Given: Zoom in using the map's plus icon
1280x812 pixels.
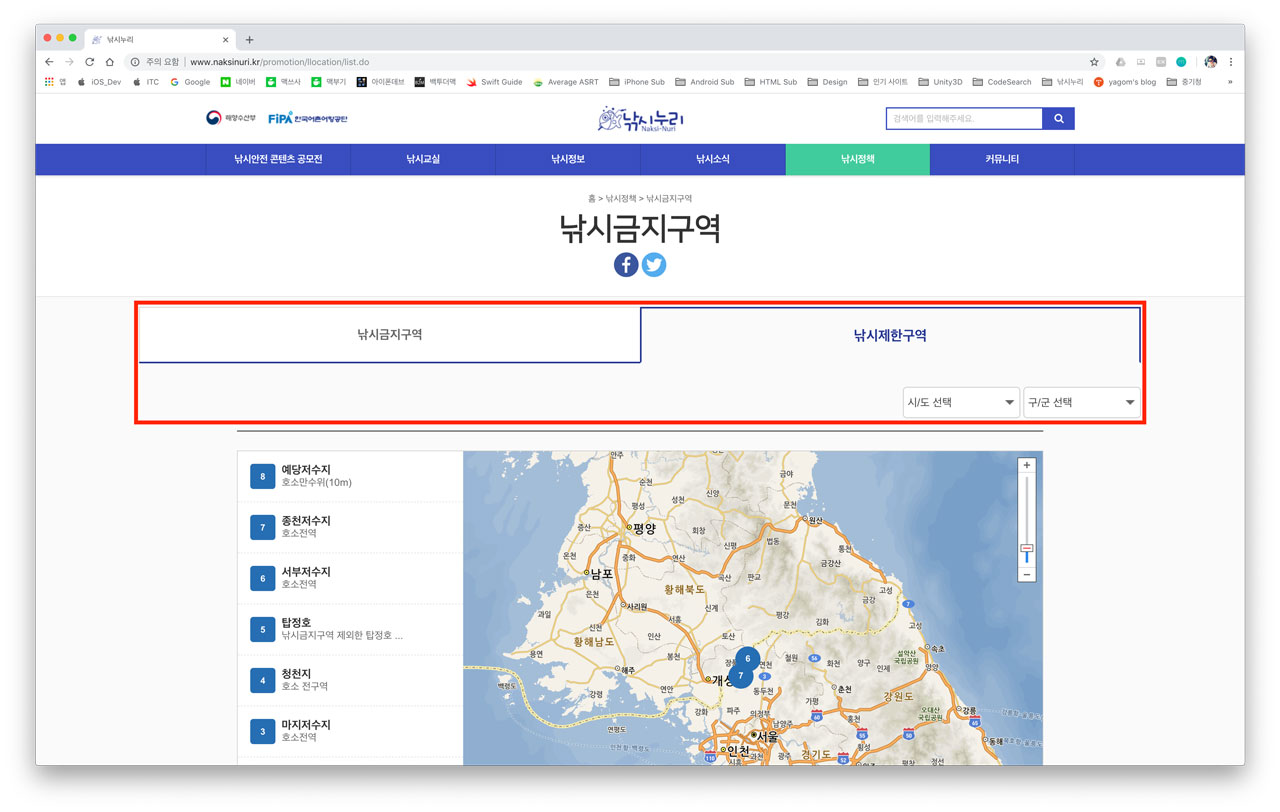Looking at the screenshot, I should pyautogui.click(x=1026, y=465).
